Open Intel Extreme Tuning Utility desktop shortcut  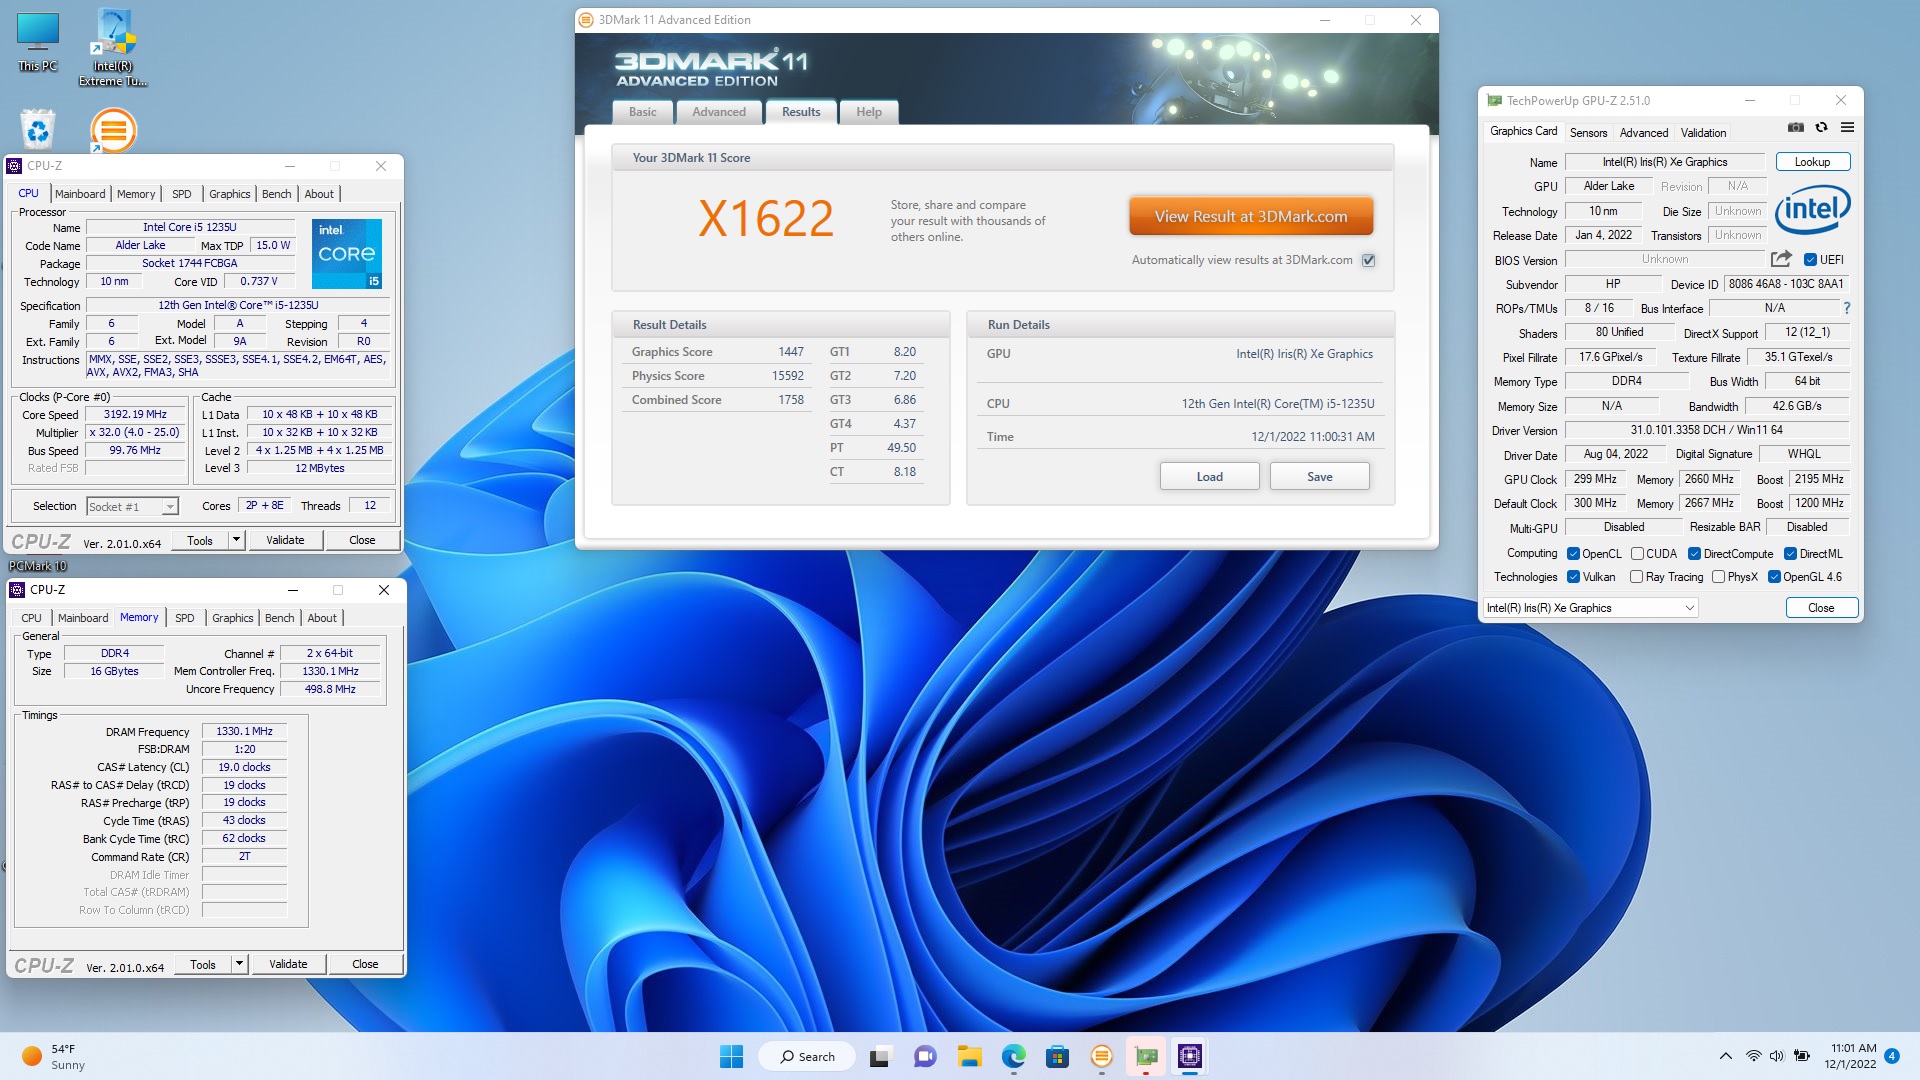tap(113, 47)
